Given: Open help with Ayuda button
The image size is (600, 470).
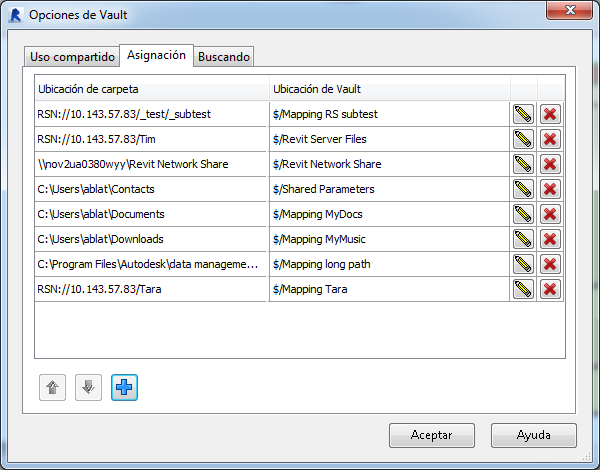Looking at the screenshot, I should pos(533,435).
